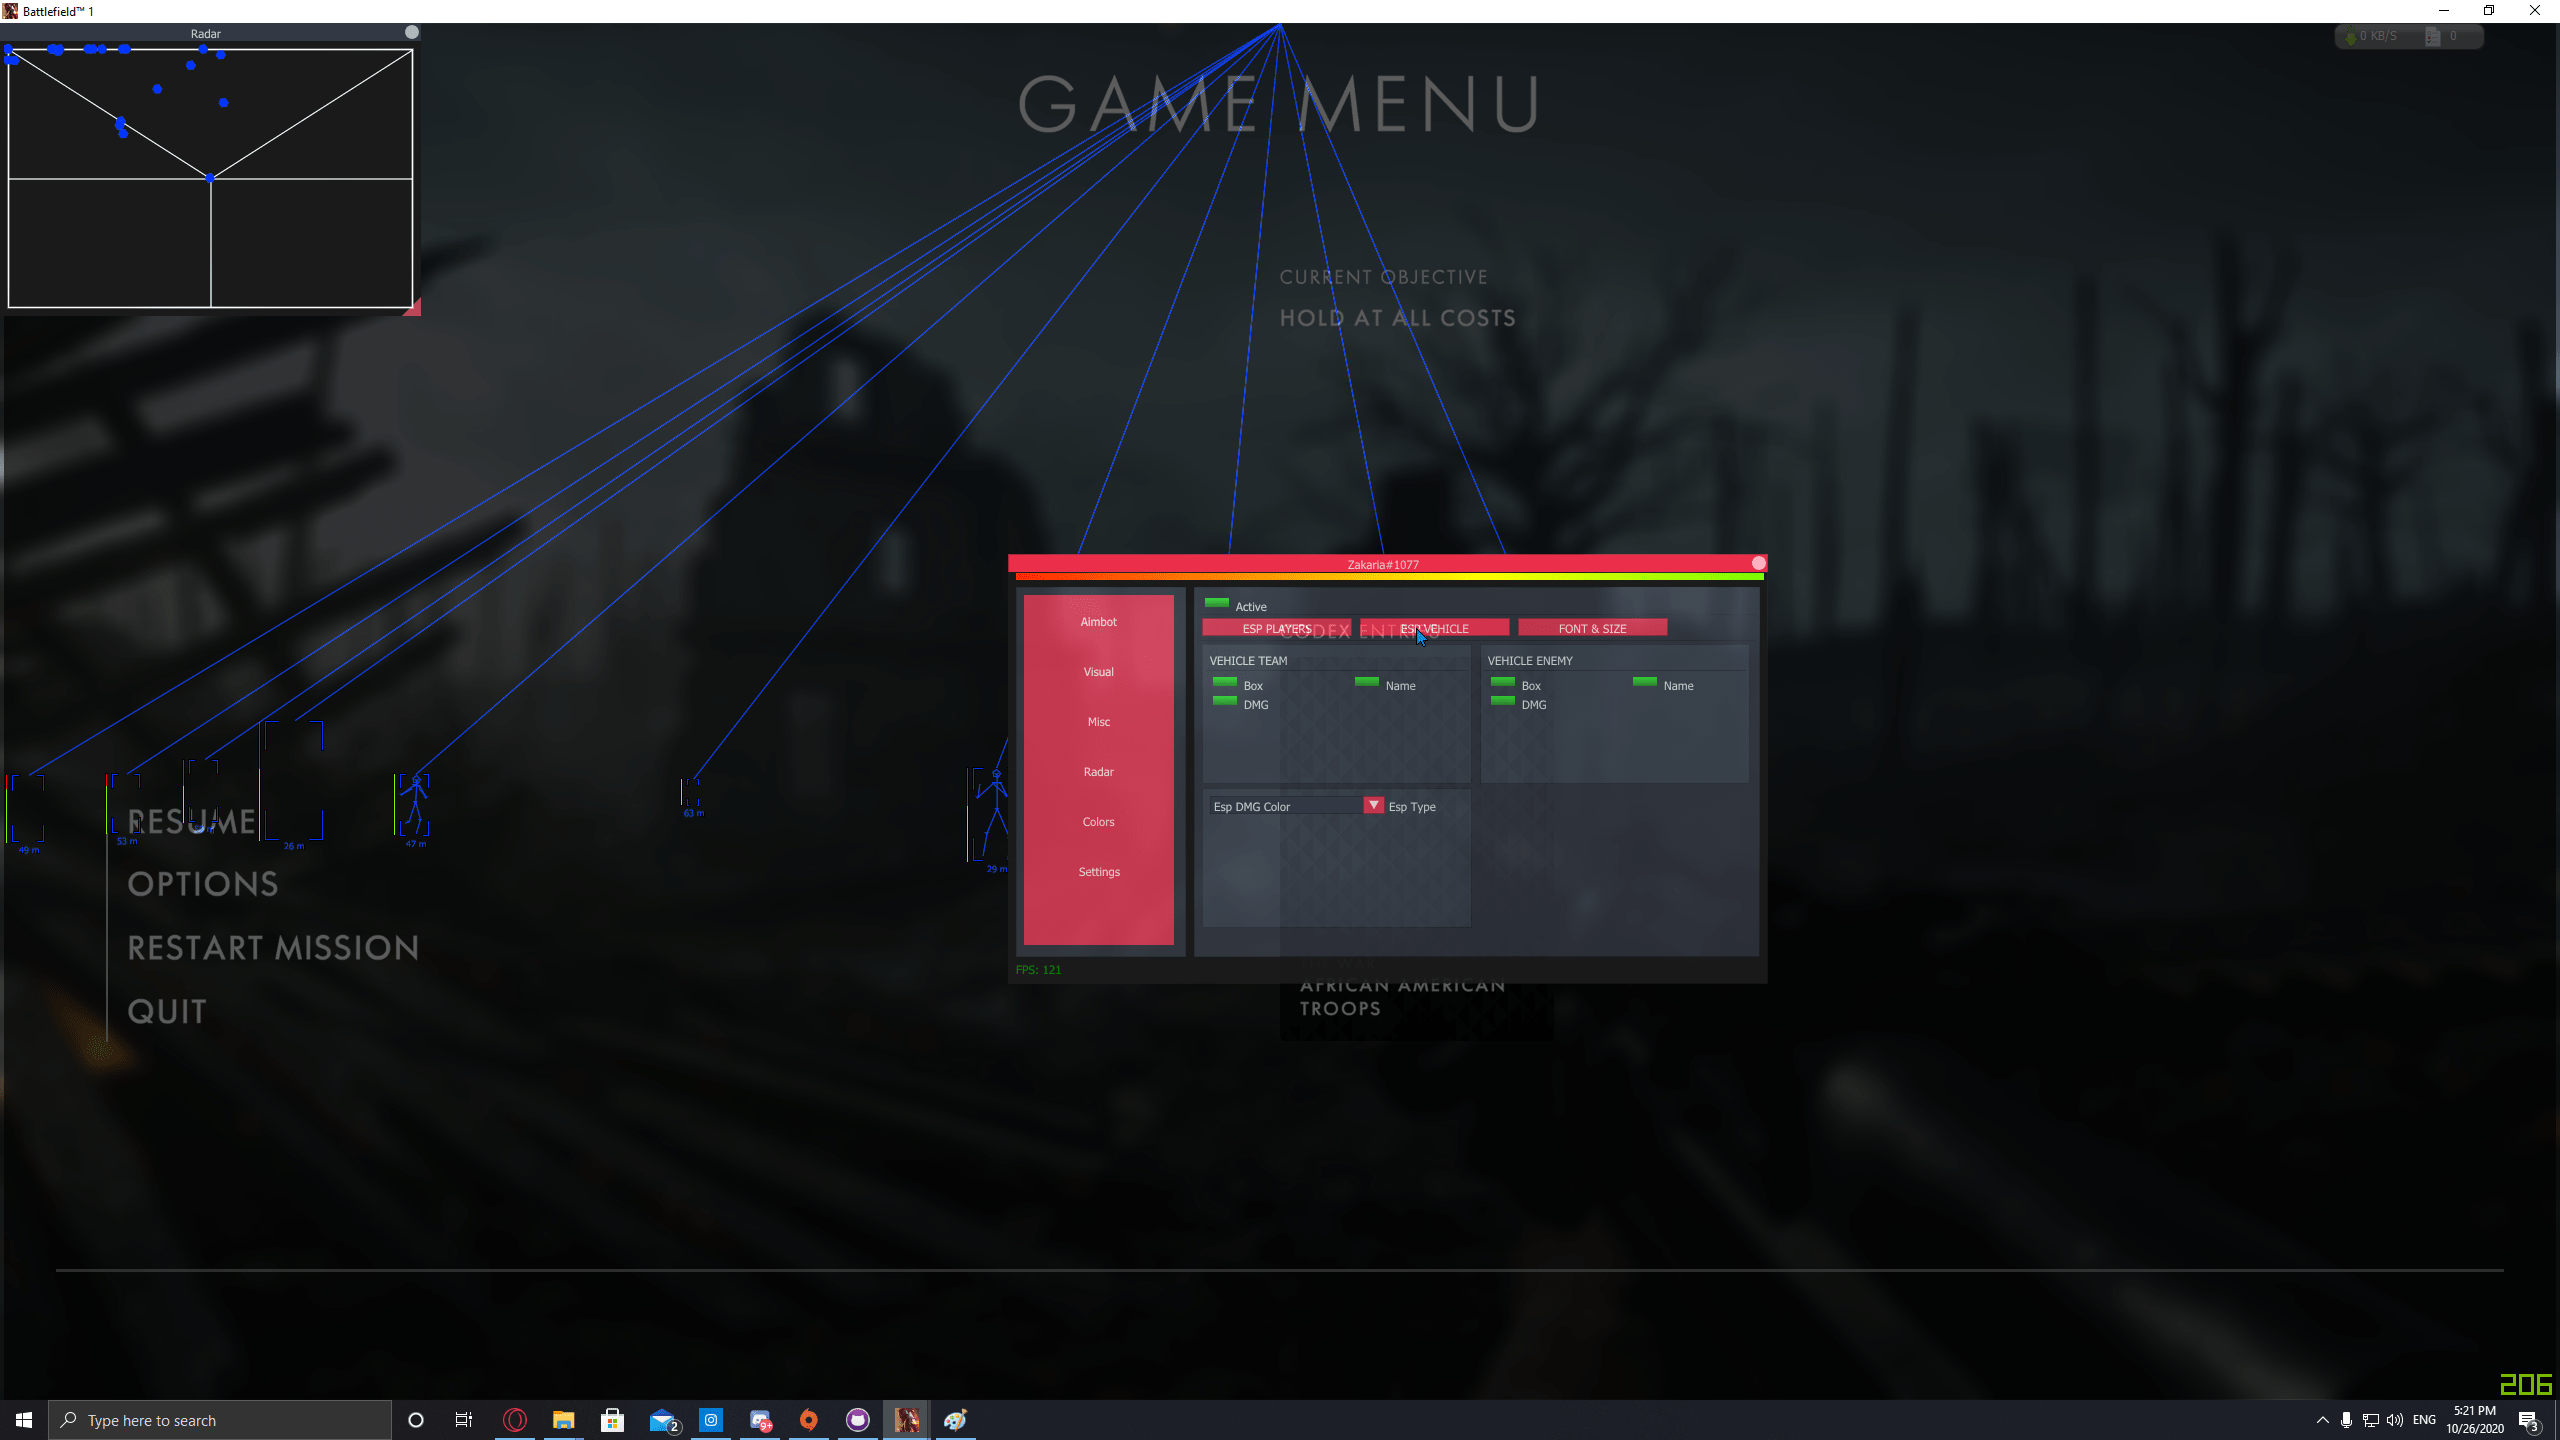Screen dimensions: 2560x1440
Task: Click QUIT in the game menu
Action: (167, 1012)
